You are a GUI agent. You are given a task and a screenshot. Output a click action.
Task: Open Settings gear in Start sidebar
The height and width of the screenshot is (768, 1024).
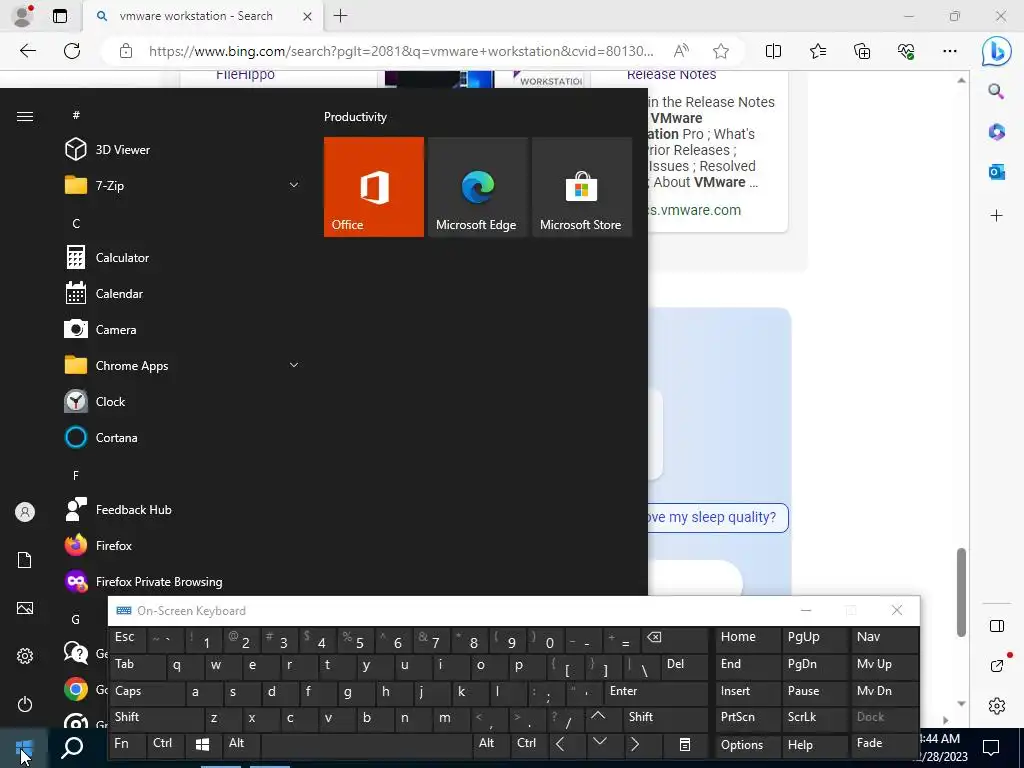[25, 656]
